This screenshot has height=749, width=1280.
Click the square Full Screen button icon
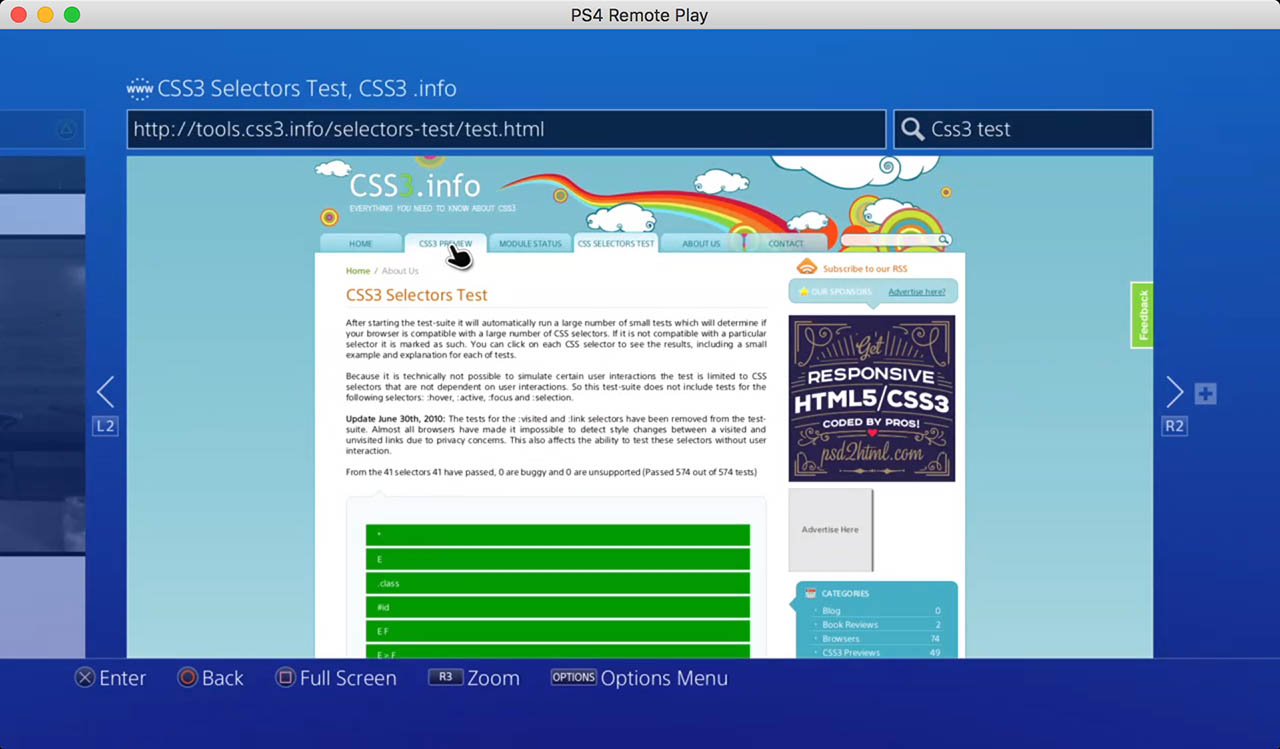(x=285, y=678)
